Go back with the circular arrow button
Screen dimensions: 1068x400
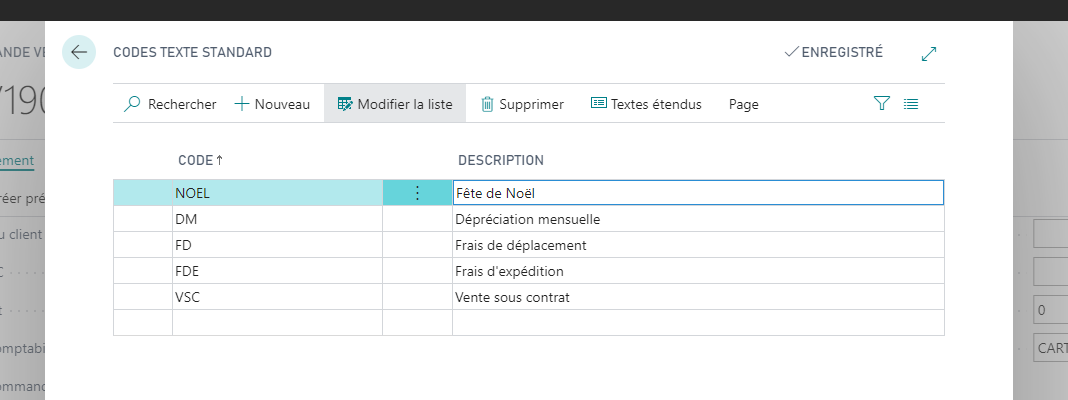(x=79, y=52)
